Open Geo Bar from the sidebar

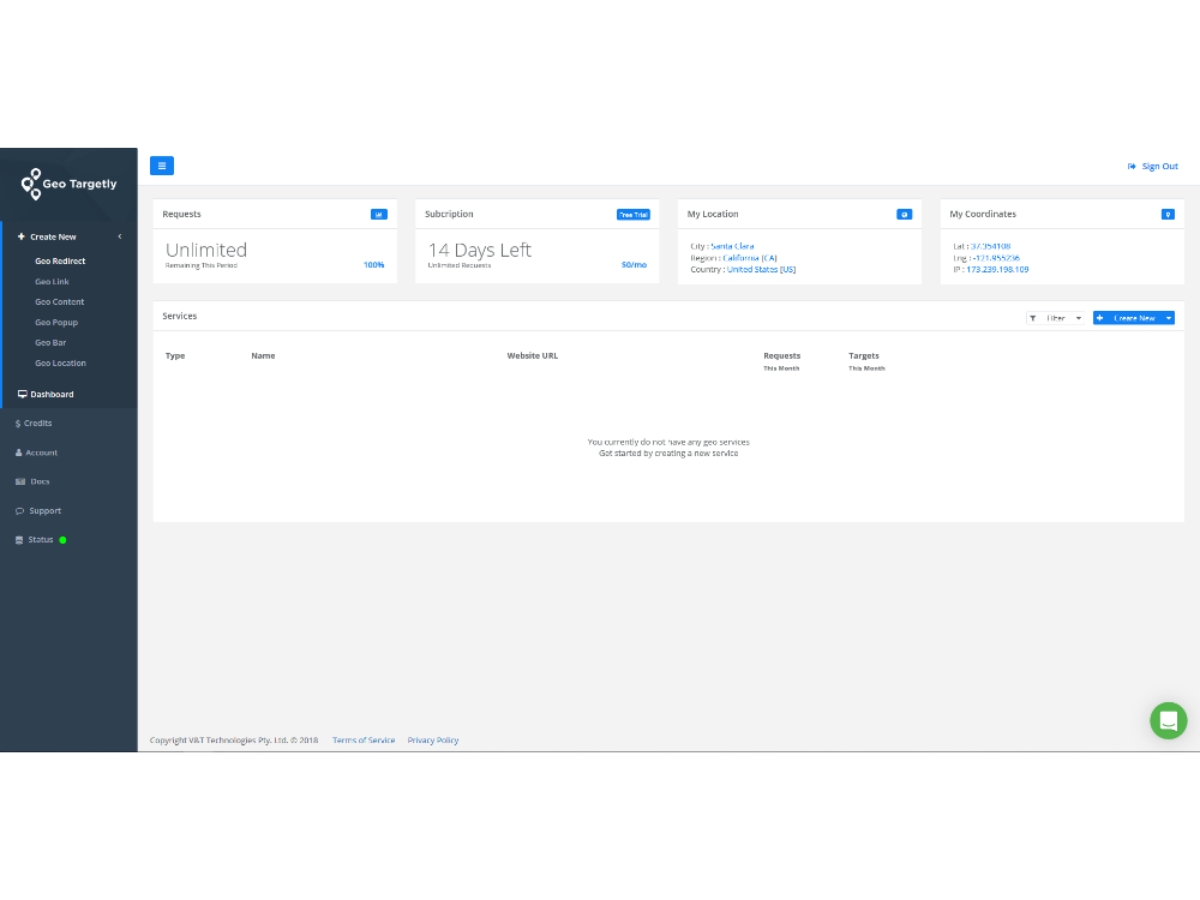(50, 343)
